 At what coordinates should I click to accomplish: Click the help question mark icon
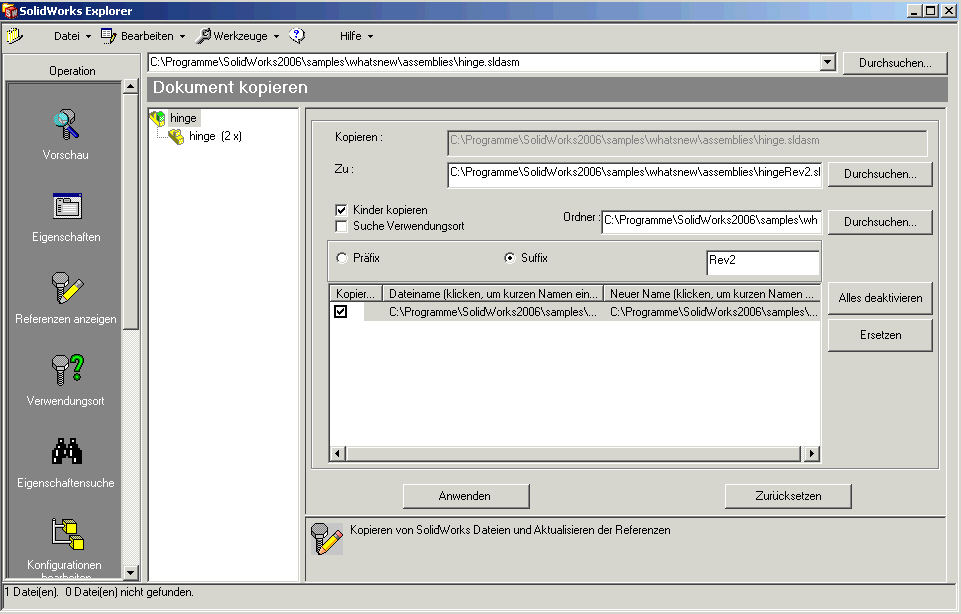pyautogui.click(x=297, y=36)
